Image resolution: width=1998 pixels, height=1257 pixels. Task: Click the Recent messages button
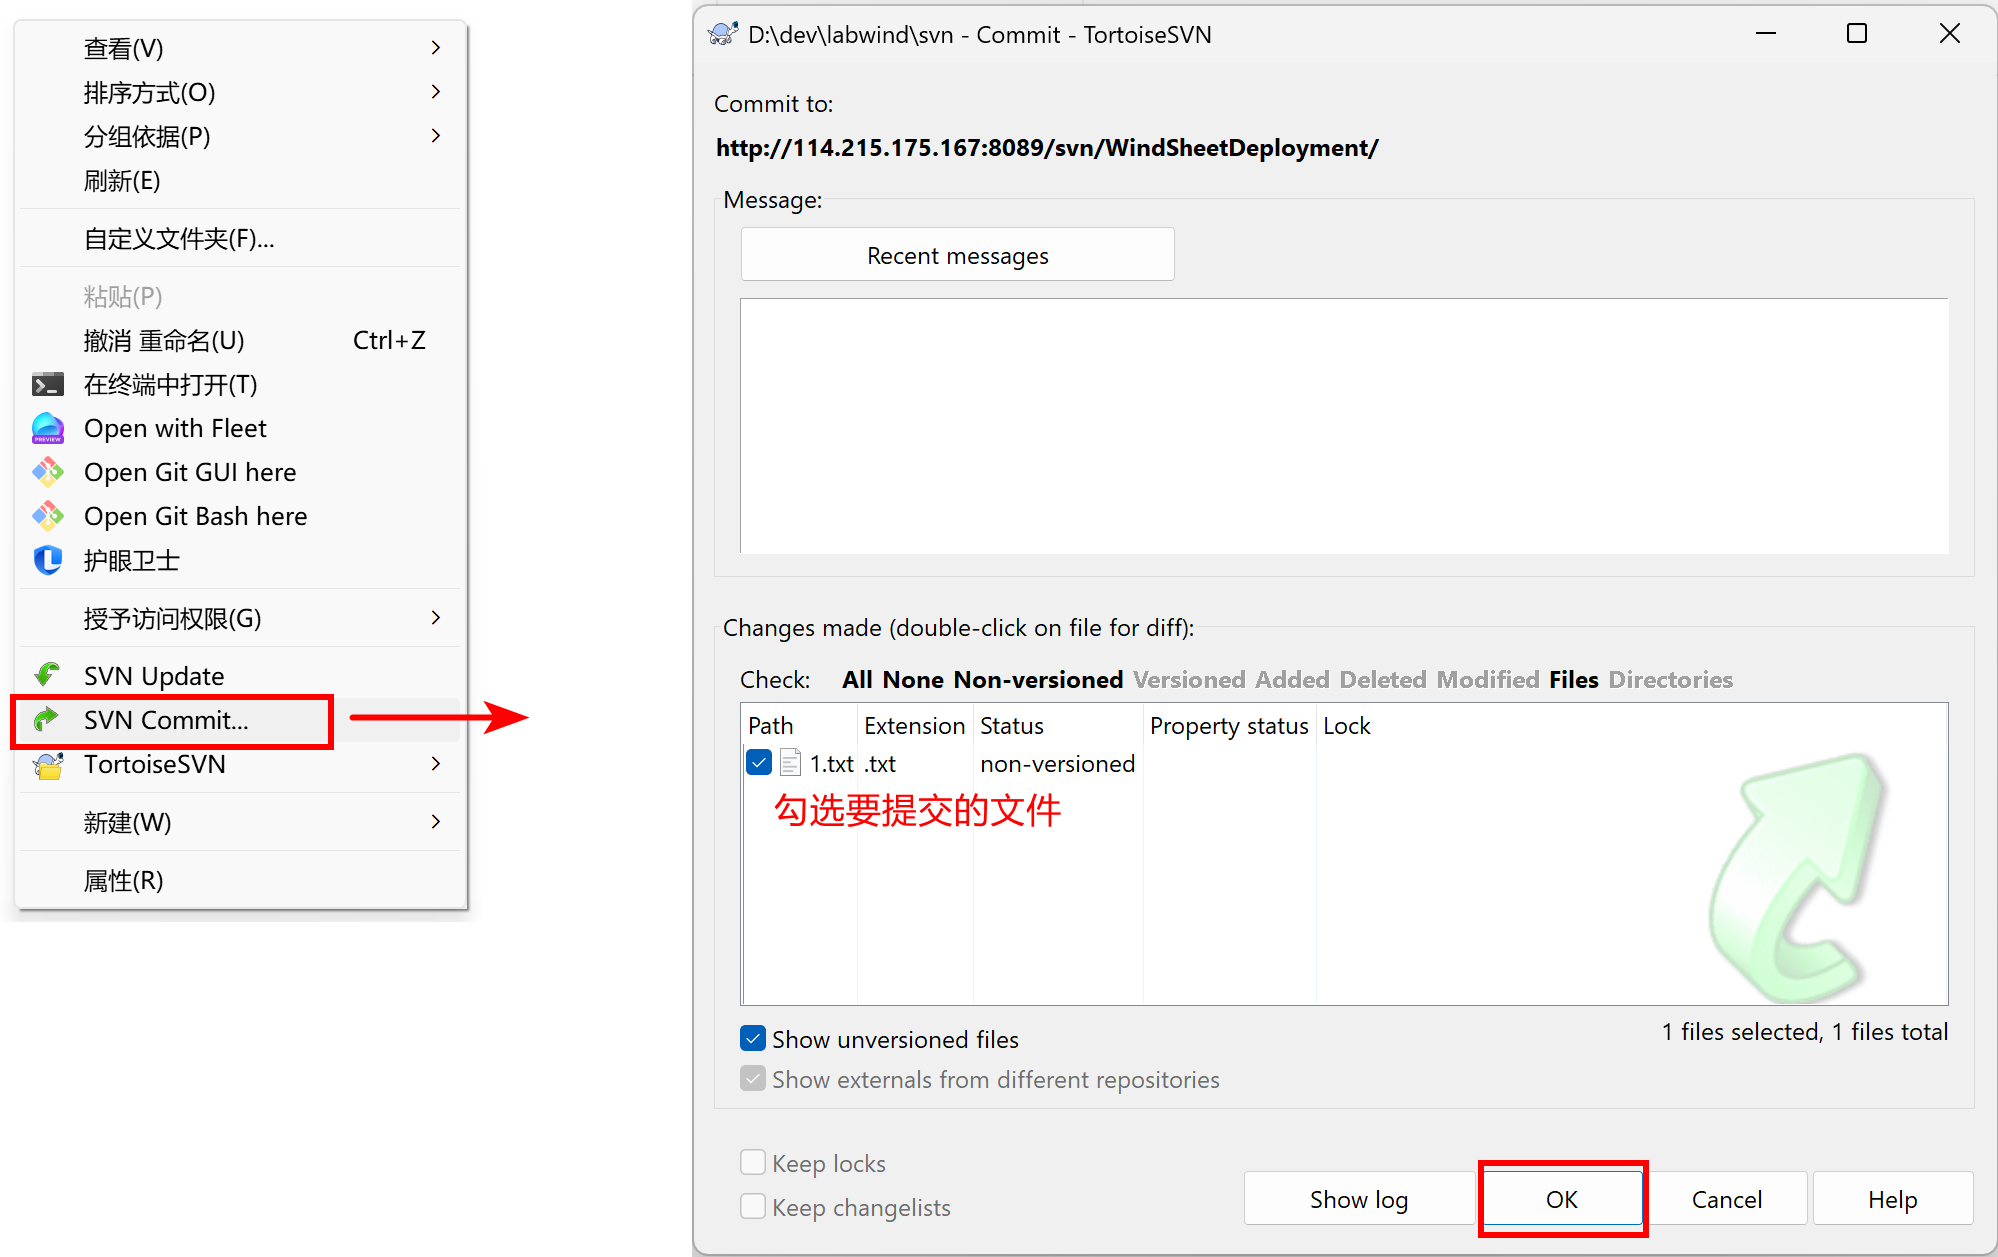tap(957, 255)
